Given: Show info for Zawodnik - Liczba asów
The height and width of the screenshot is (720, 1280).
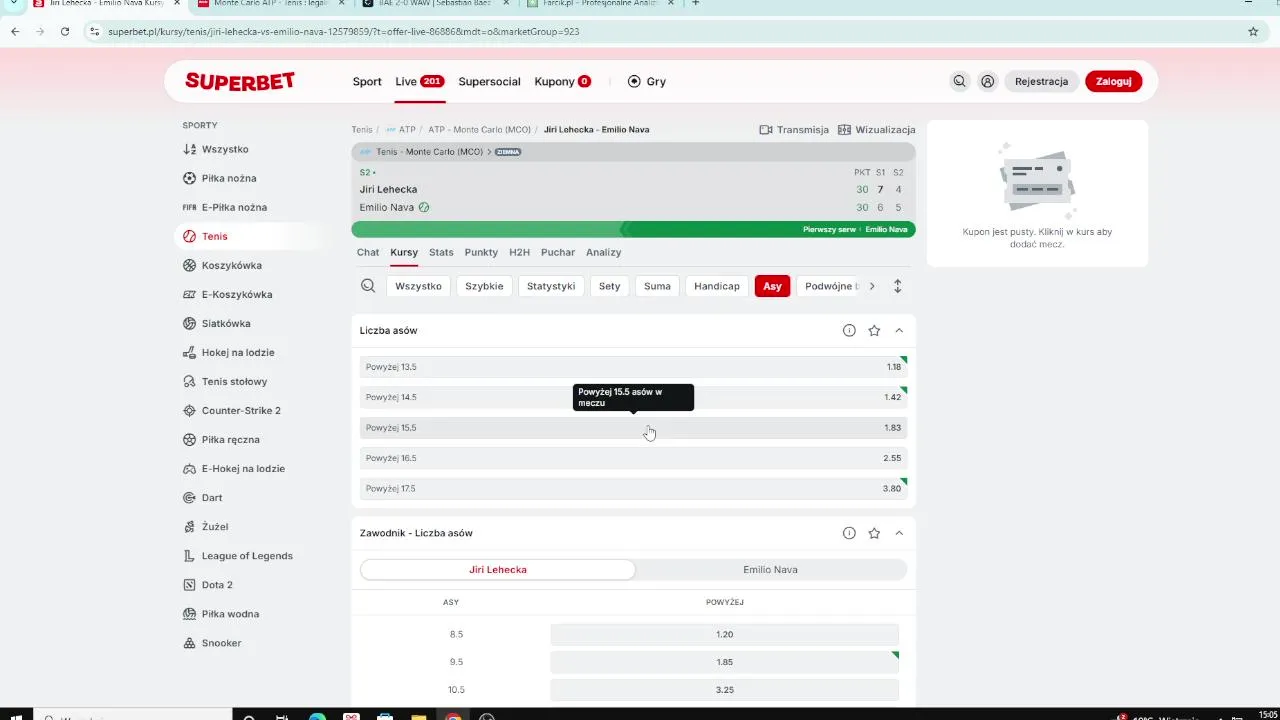Looking at the screenshot, I should (849, 533).
